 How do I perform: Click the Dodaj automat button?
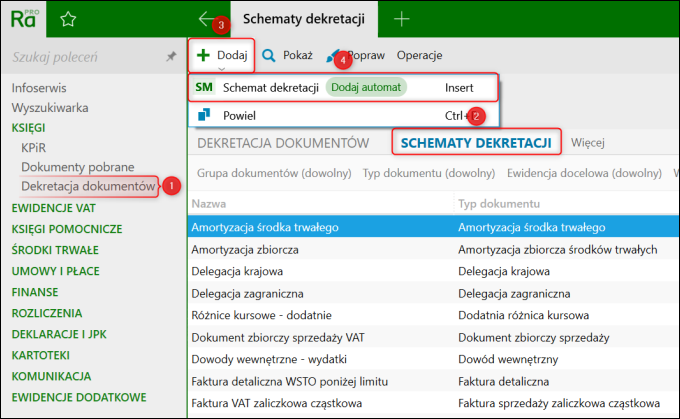(366, 87)
